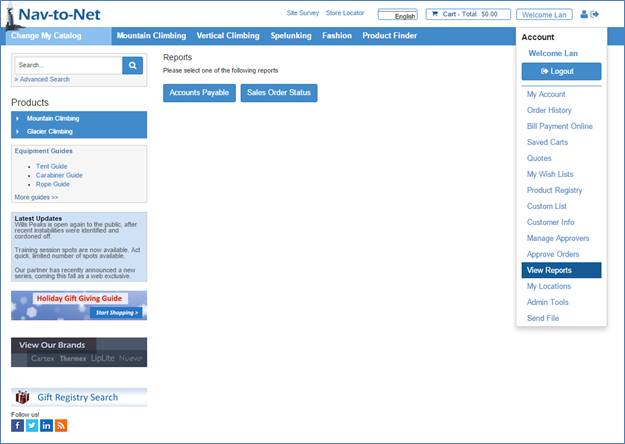Screen dimensions: 625x444
Task: Open the Cart total button
Action: [468, 14]
